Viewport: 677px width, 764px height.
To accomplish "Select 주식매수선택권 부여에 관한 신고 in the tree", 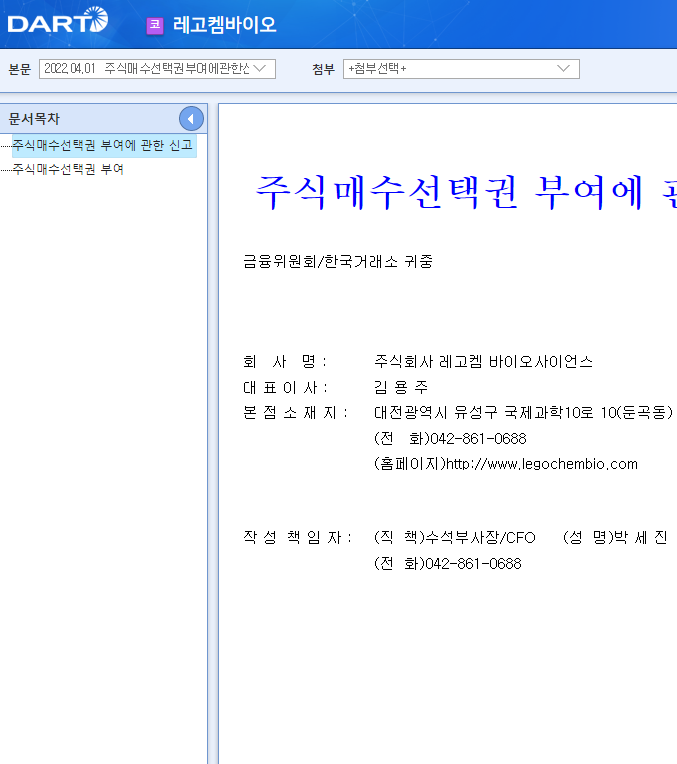I will click(102, 145).
